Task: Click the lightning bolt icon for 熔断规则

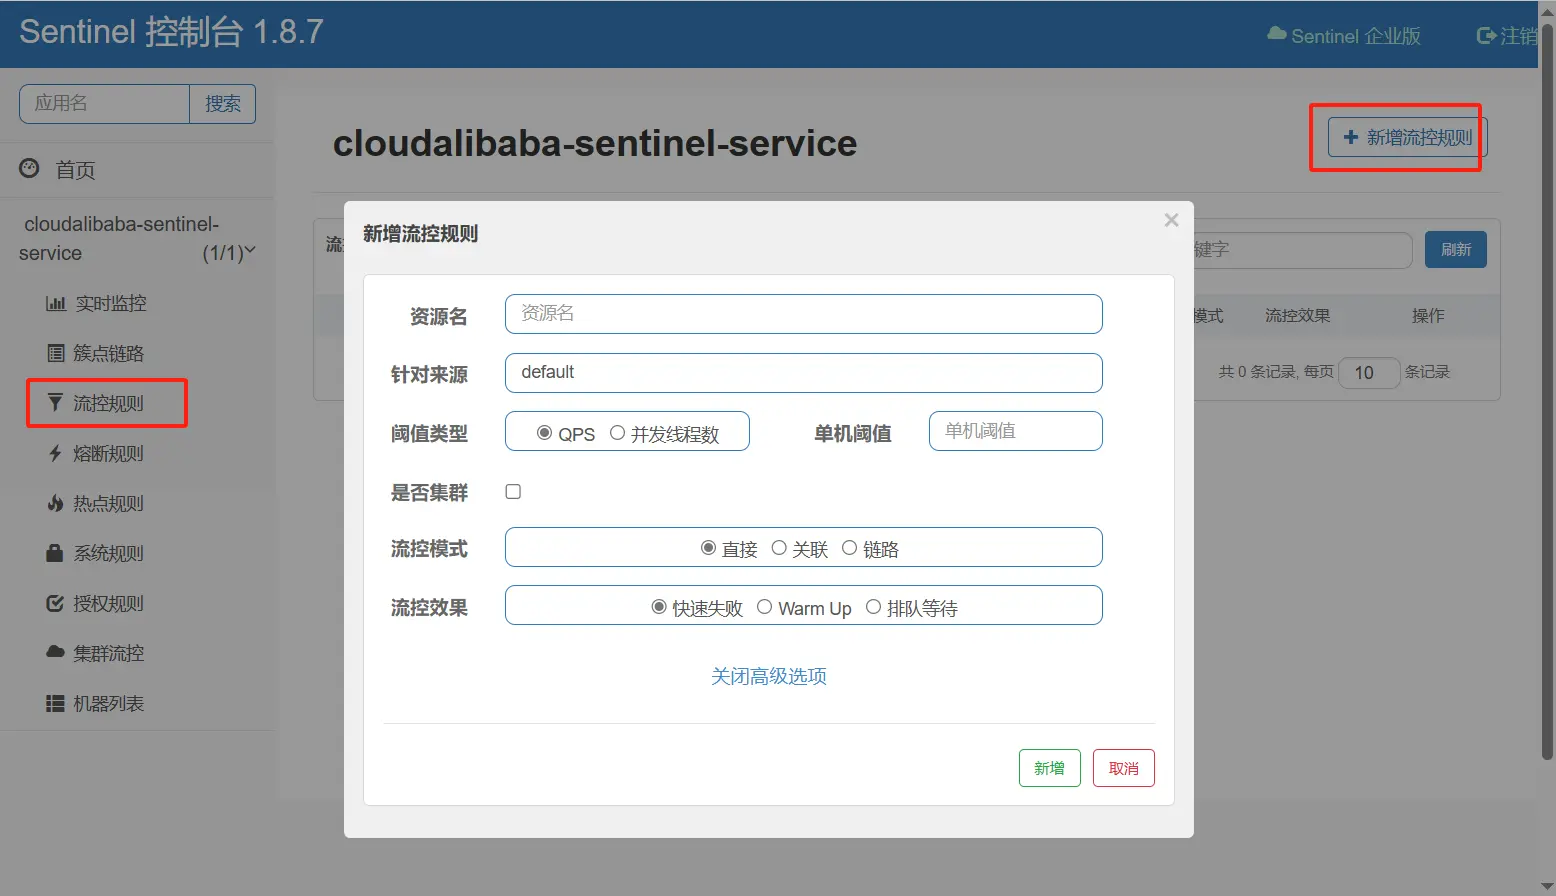Action: (x=55, y=453)
